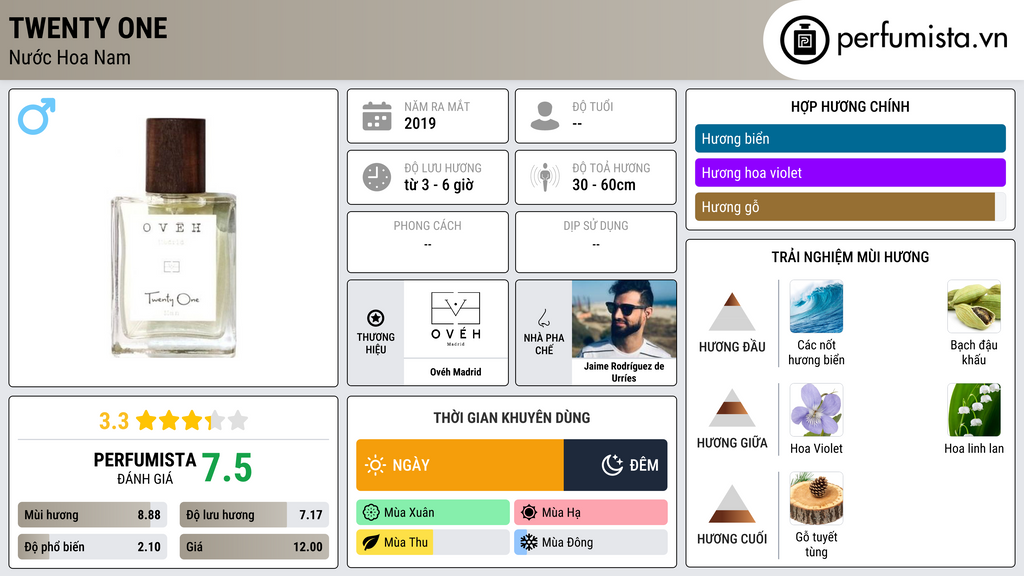
Task: Click the Hương cuối pyramid icon
Action: coord(732,504)
